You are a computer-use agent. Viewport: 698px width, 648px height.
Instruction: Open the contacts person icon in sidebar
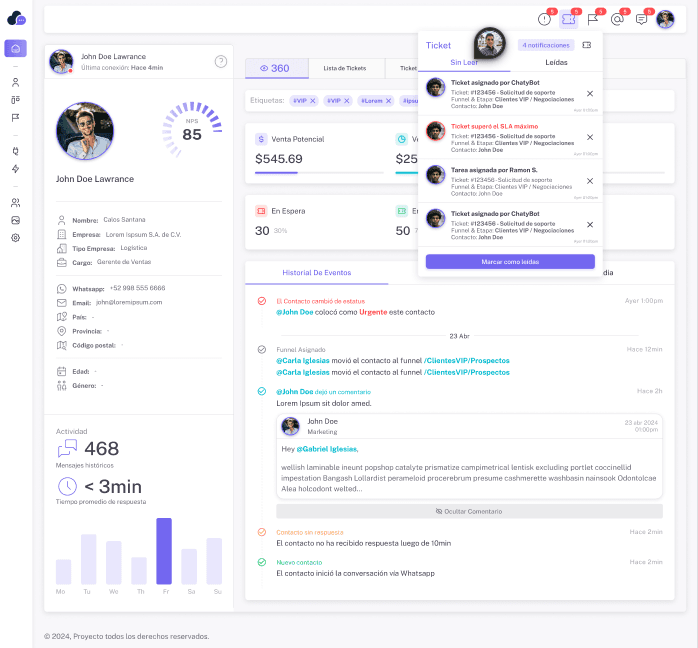[x=16, y=82]
